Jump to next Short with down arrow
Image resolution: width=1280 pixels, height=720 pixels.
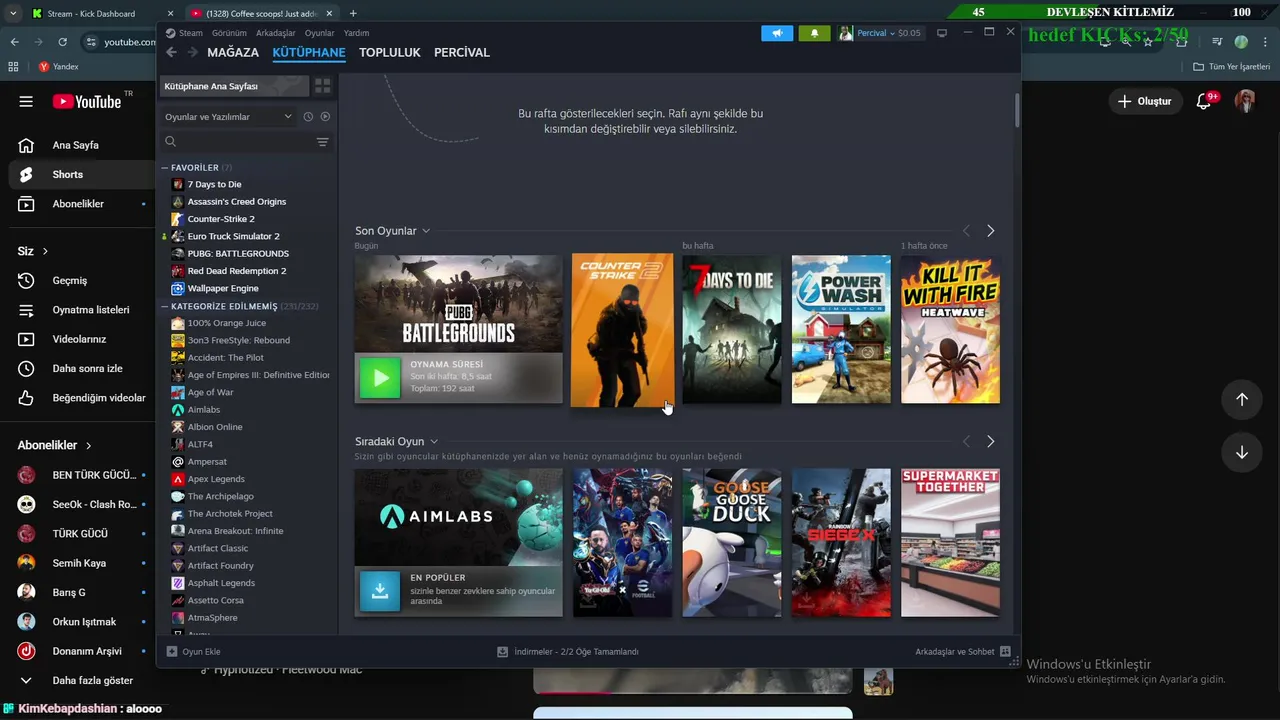pyautogui.click(x=1241, y=452)
